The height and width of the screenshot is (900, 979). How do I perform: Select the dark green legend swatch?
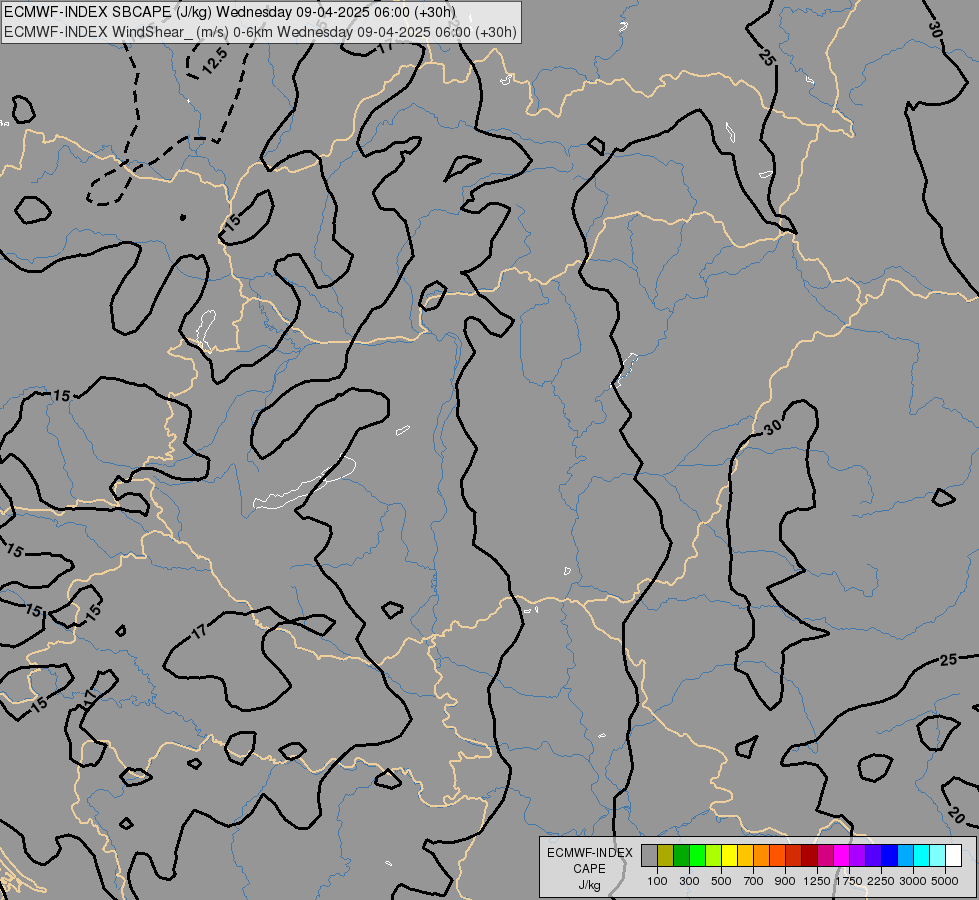[682, 856]
